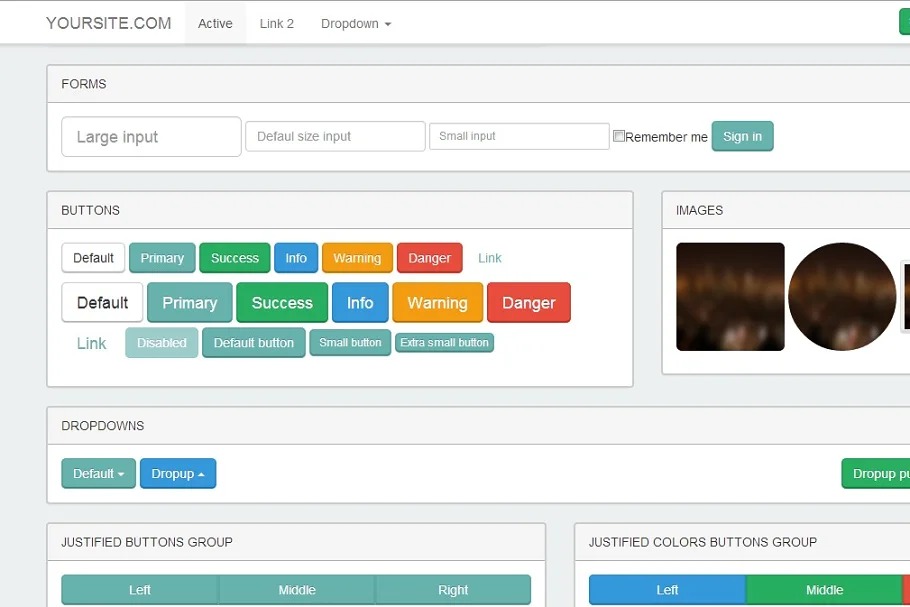910x607 pixels.
Task: Open the Dropdown menu in navbar
Action: 355,24
